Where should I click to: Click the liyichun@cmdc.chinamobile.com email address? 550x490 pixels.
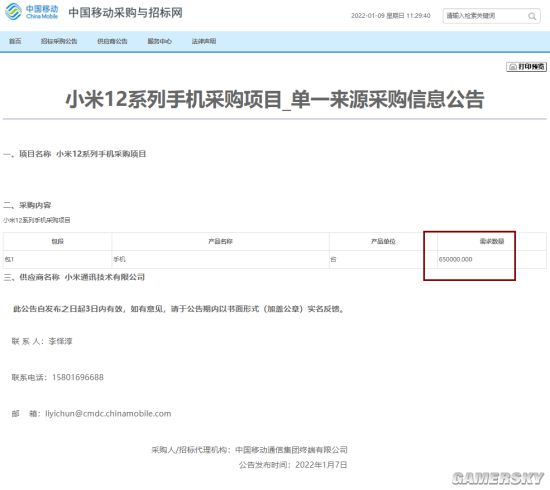(108, 414)
